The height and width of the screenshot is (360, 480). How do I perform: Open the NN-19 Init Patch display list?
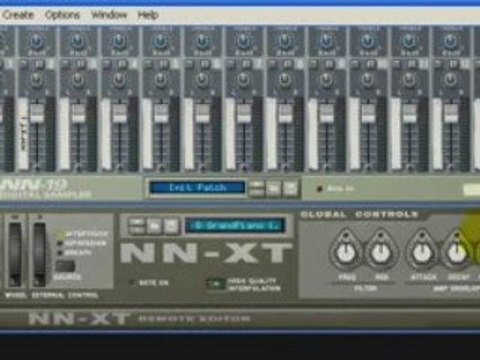pos(197,188)
